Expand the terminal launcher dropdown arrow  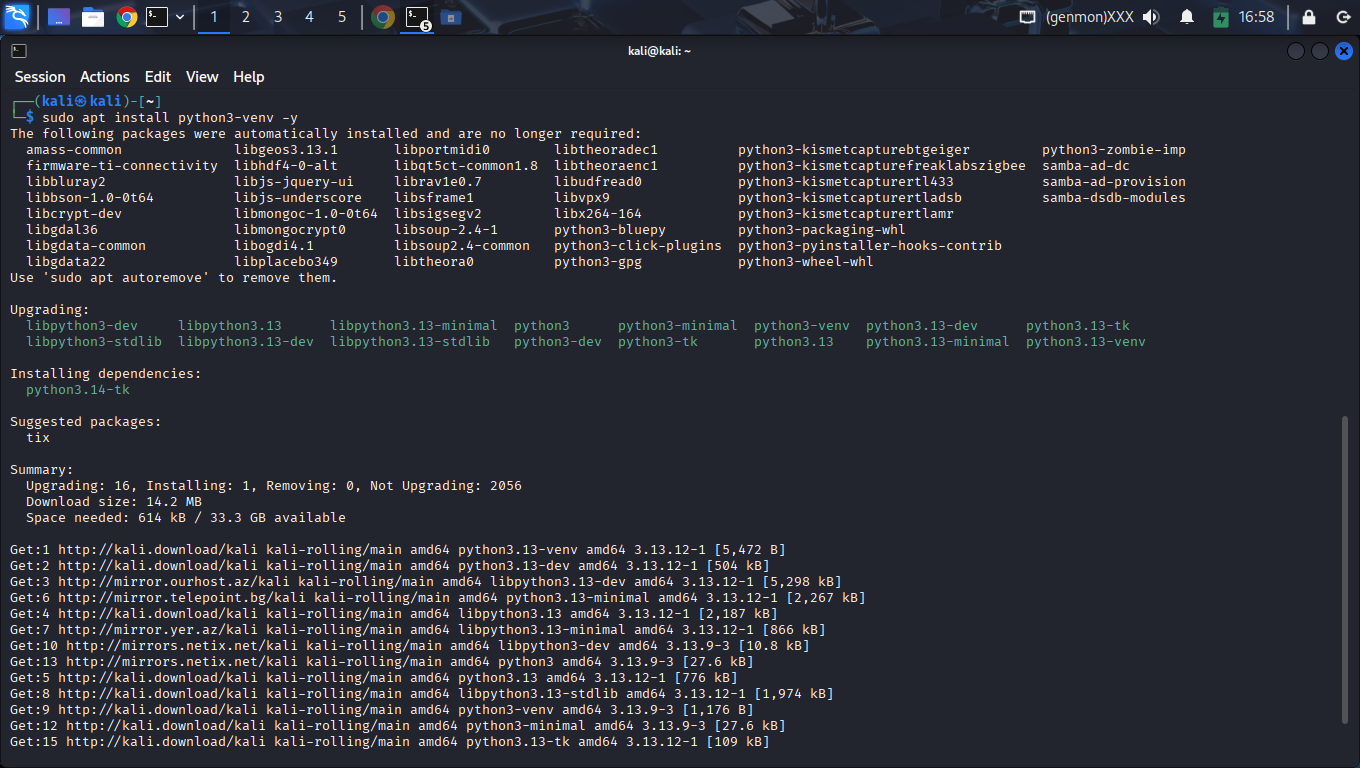180,17
